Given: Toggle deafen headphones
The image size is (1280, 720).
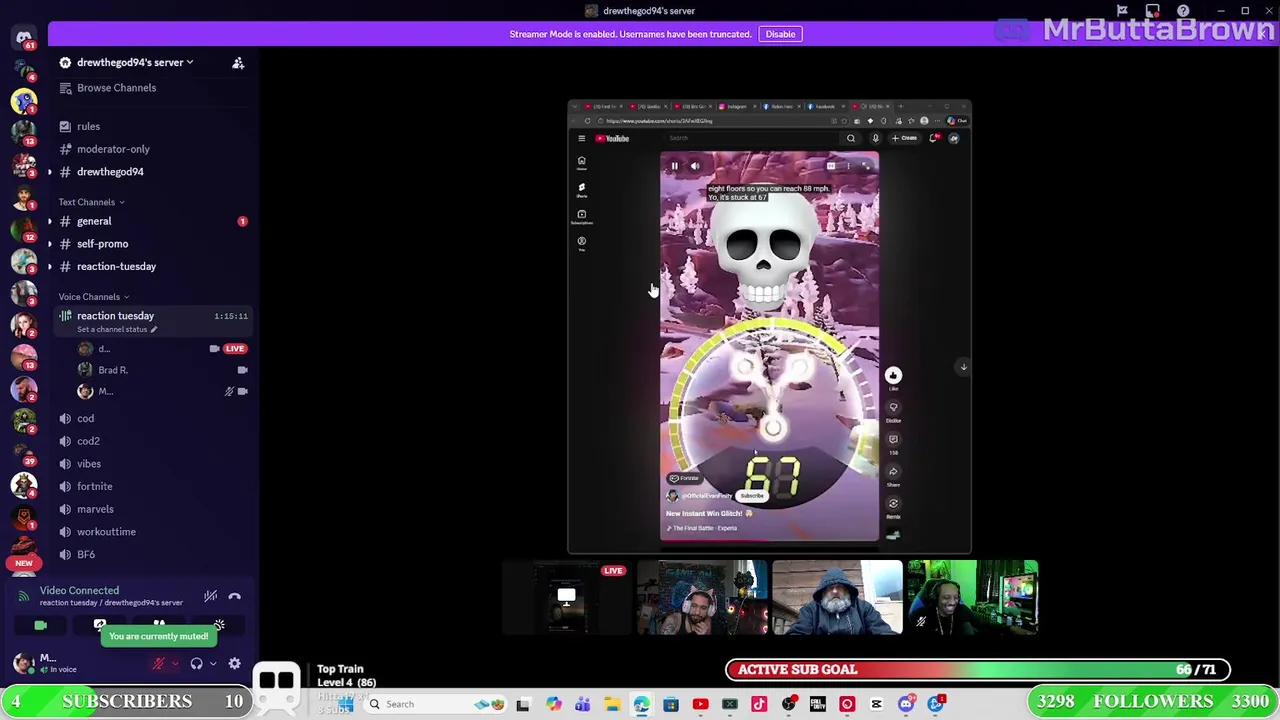Looking at the screenshot, I should [x=197, y=664].
